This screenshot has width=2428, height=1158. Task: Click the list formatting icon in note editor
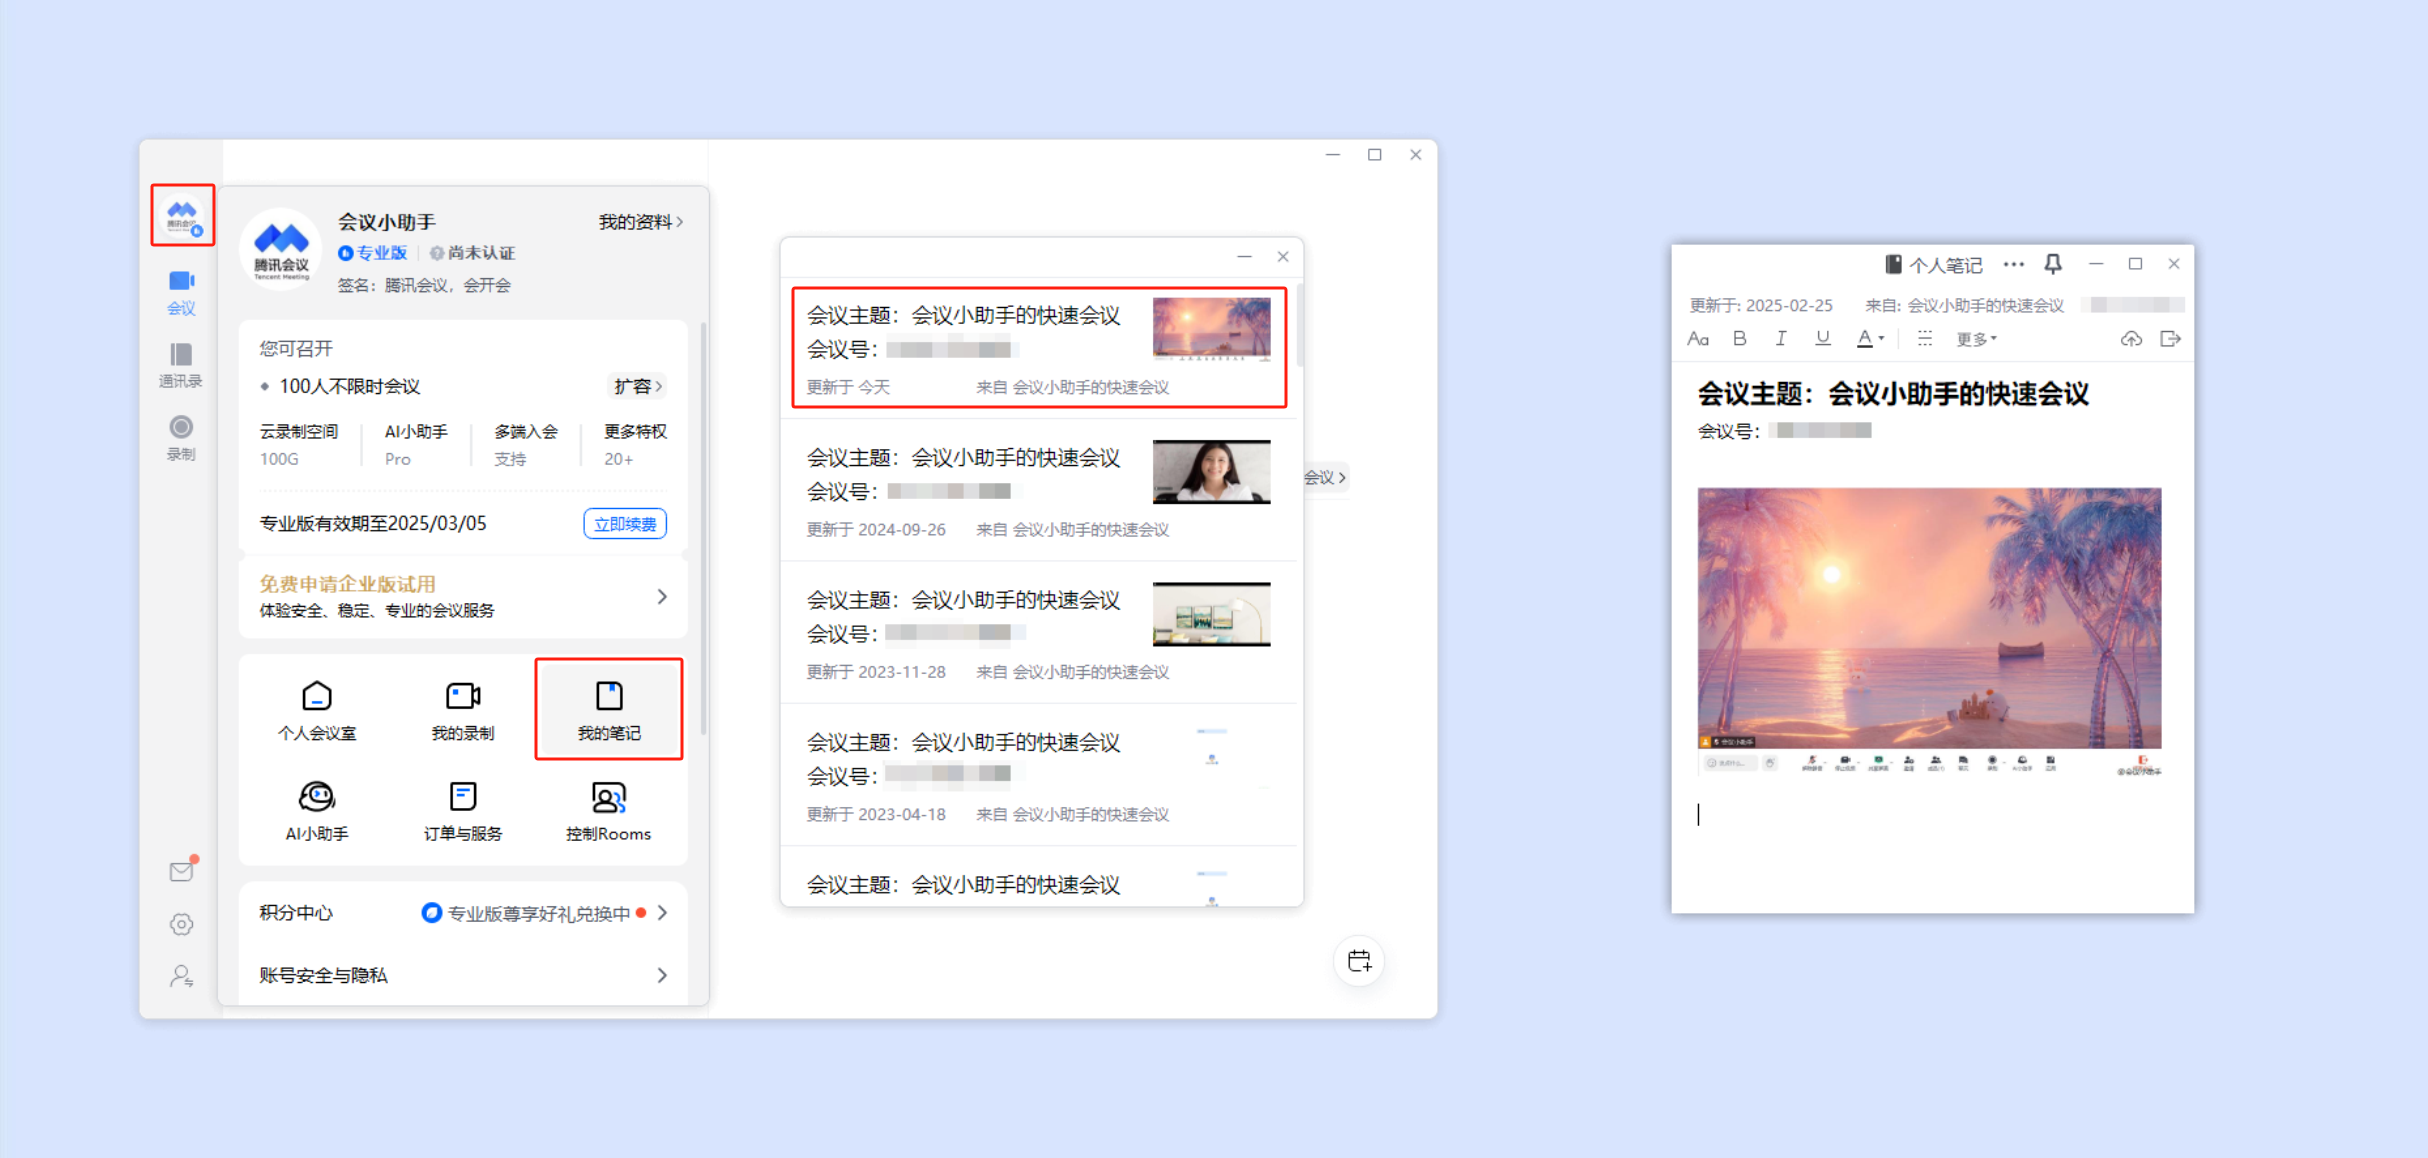pyautogui.click(x=1925, y=339)
